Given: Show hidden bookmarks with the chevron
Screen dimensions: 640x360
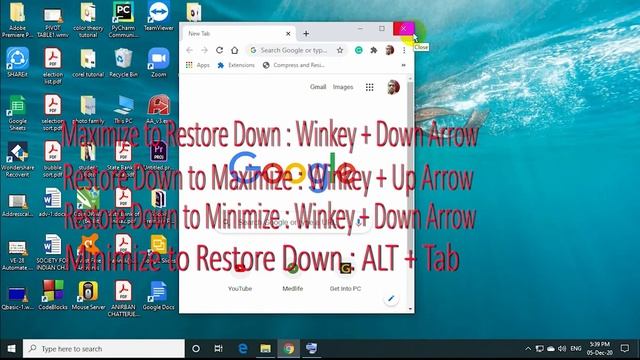Looking at the screenshot, I should (x=403, y=65).
